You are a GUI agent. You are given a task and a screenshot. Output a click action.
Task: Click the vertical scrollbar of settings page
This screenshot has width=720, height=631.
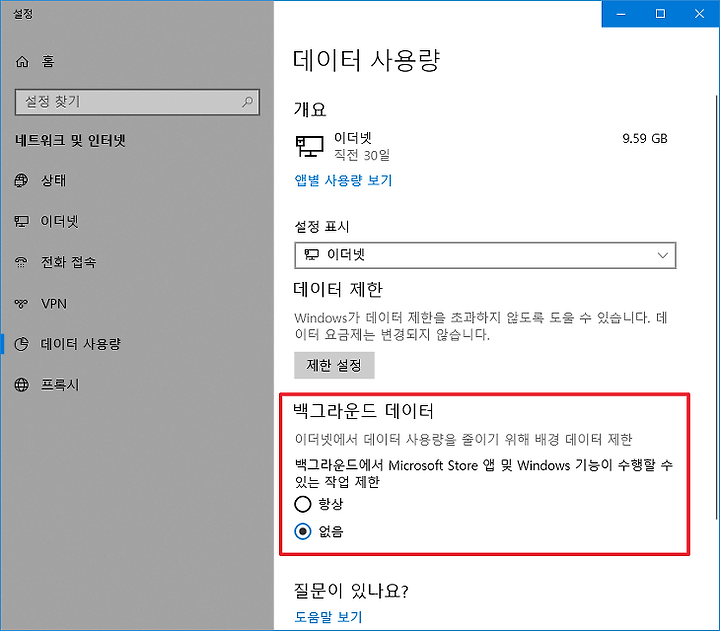point(716,308)
